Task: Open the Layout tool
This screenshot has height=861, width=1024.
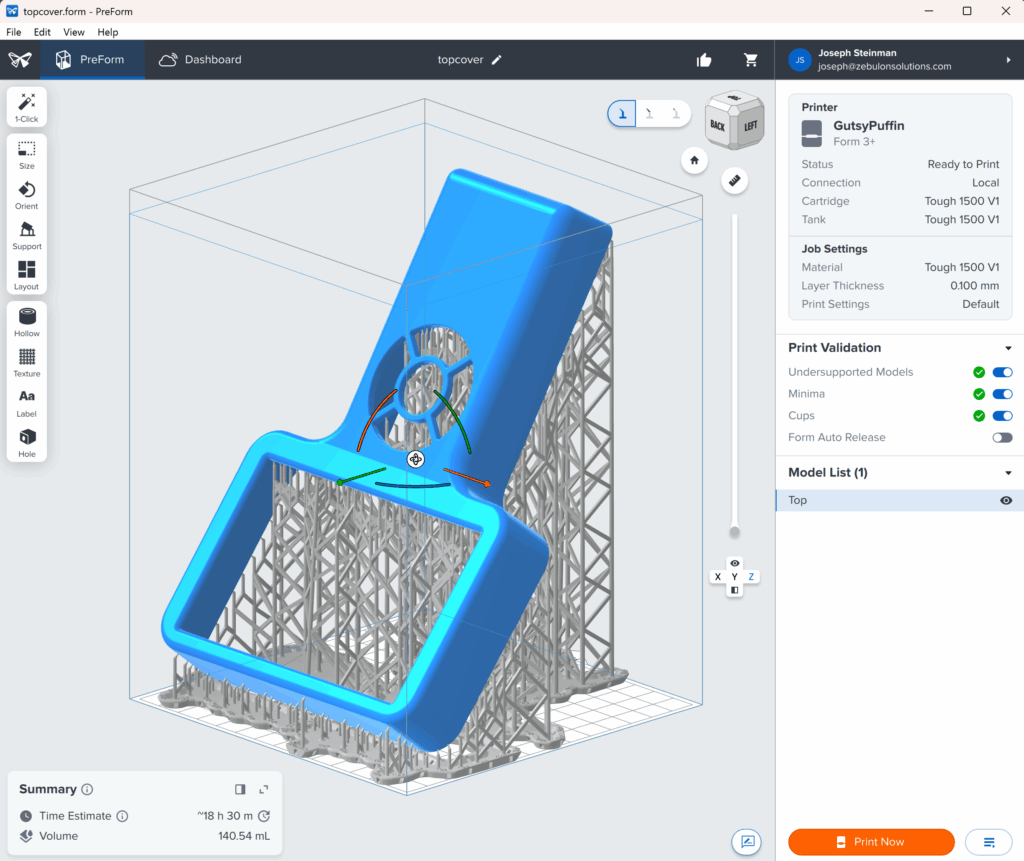Action: click(x=27, y=274)
